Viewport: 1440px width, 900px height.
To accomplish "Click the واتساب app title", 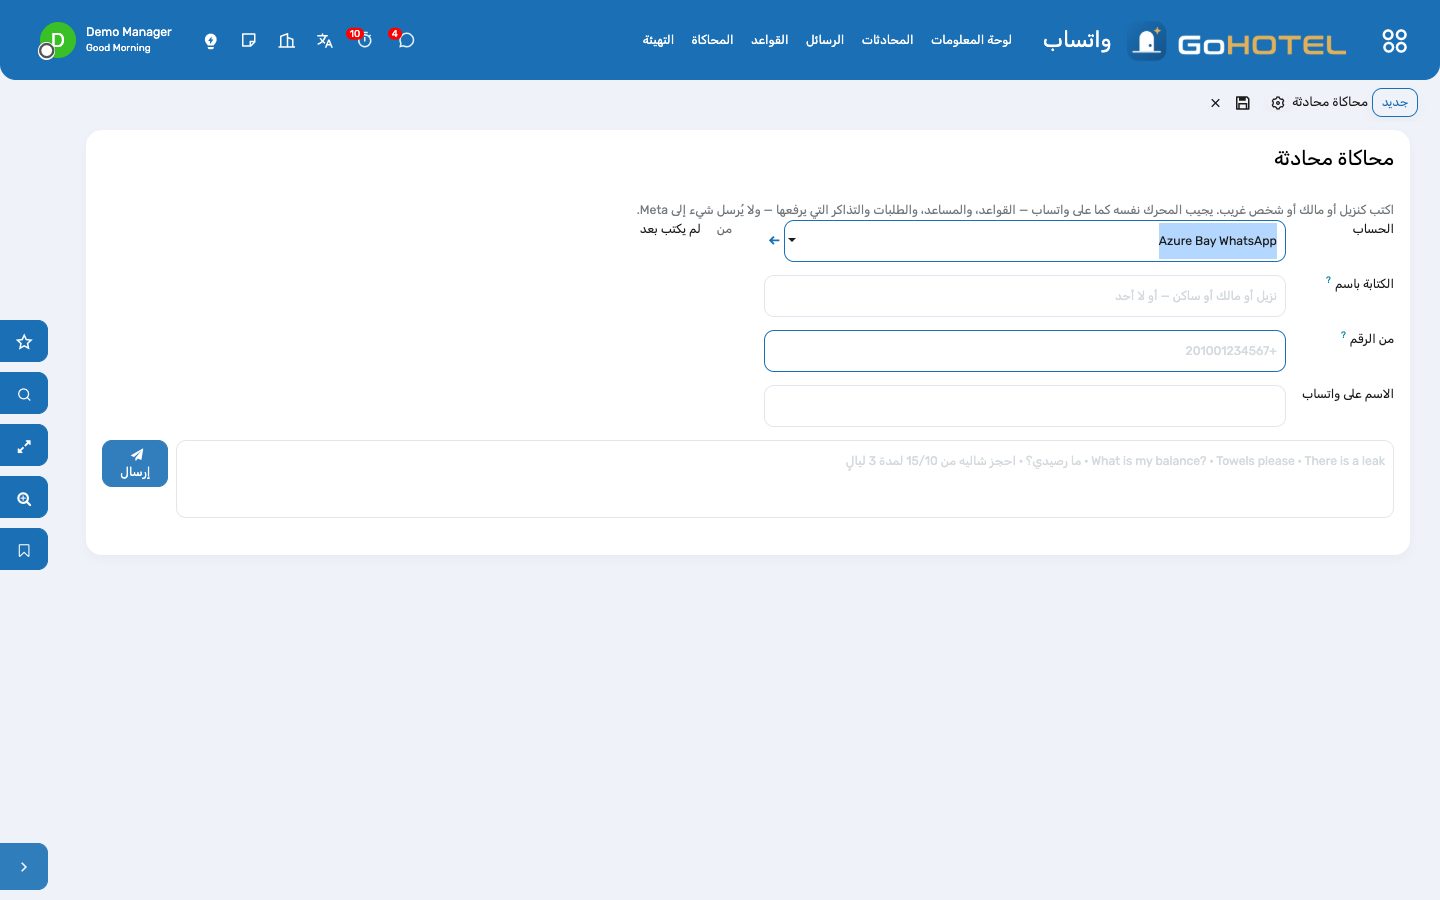I will click(1077, 41).
